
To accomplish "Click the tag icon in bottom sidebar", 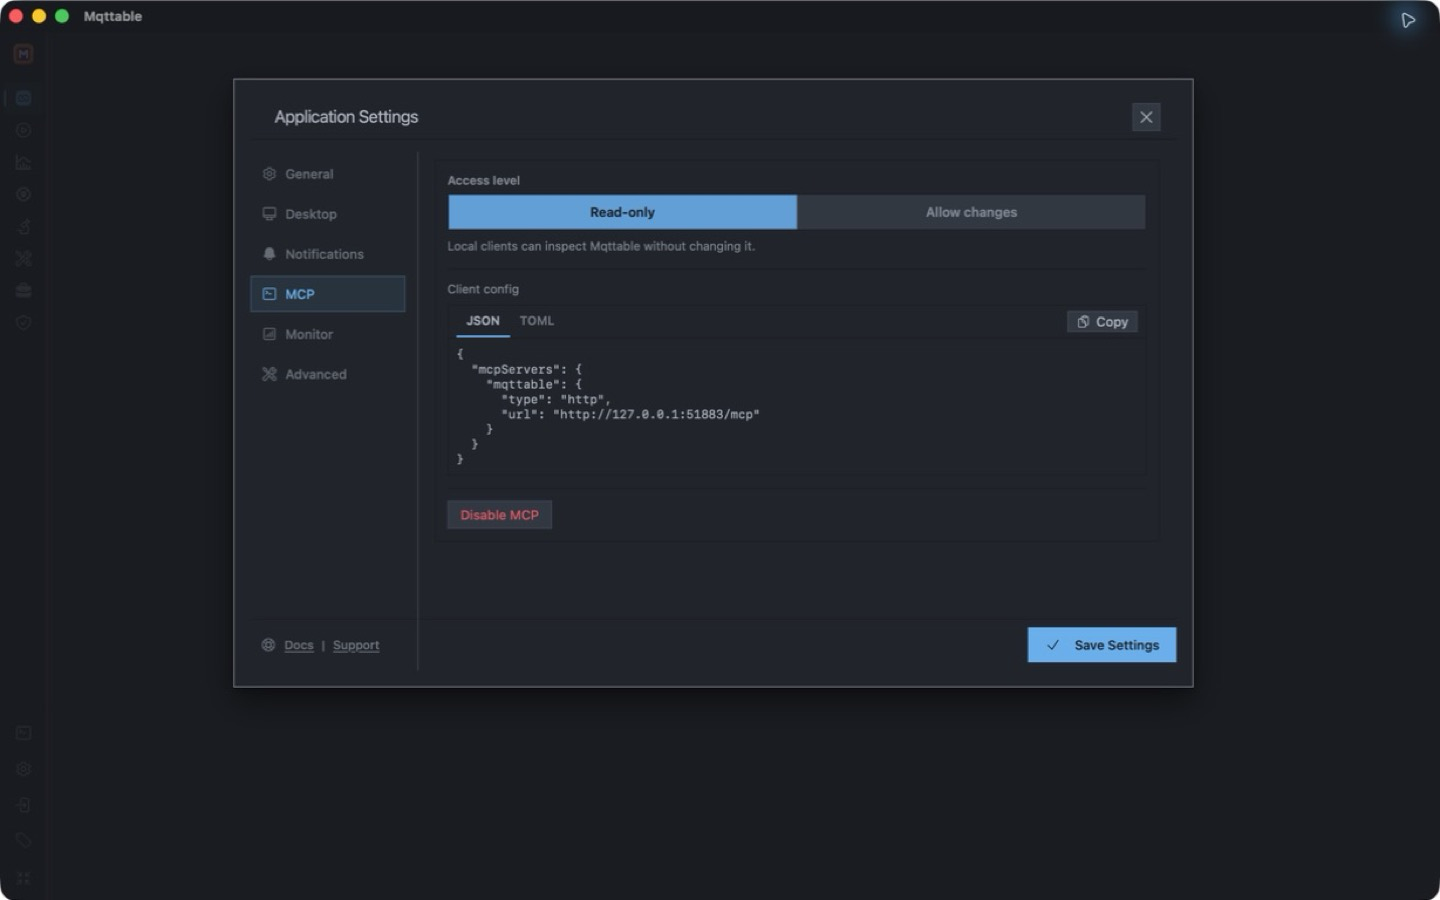I will [x=23, y=841].
